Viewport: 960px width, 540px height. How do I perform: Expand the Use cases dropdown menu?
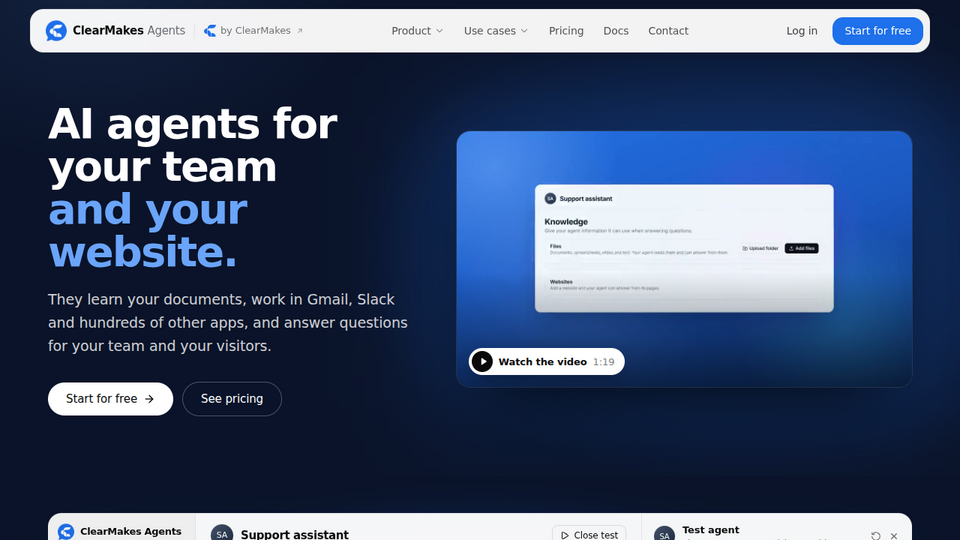coord(495,31)
